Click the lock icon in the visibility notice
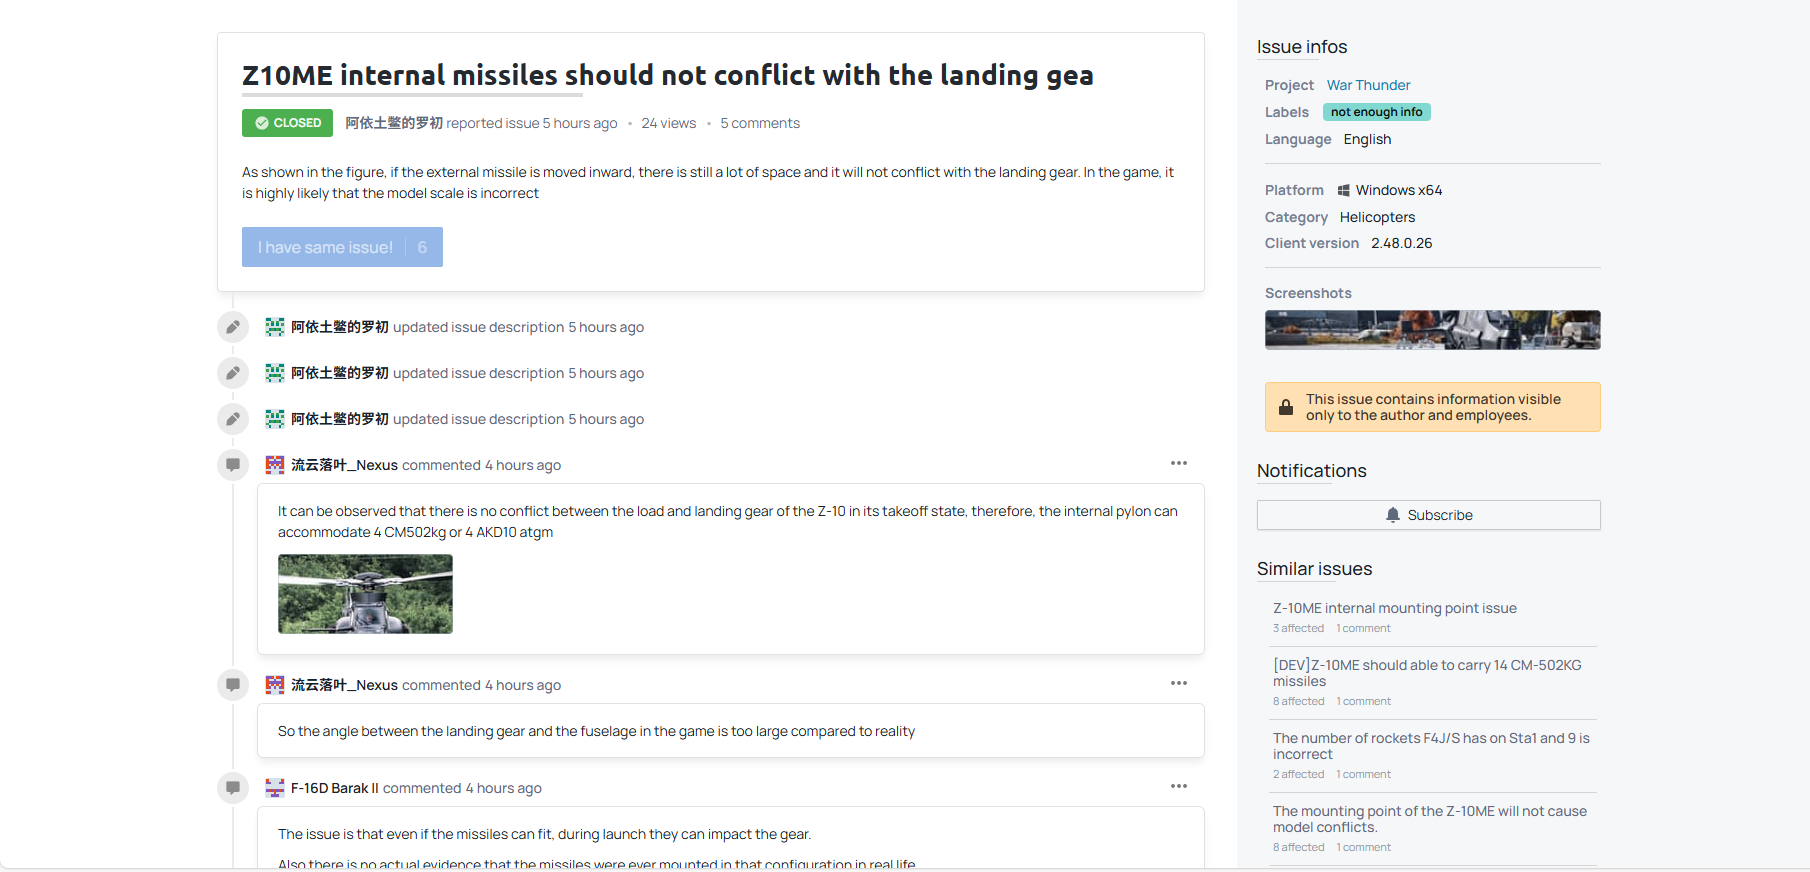Image resolution: width=1810 pixels, height=872 pixels. tap(1286, 407)
